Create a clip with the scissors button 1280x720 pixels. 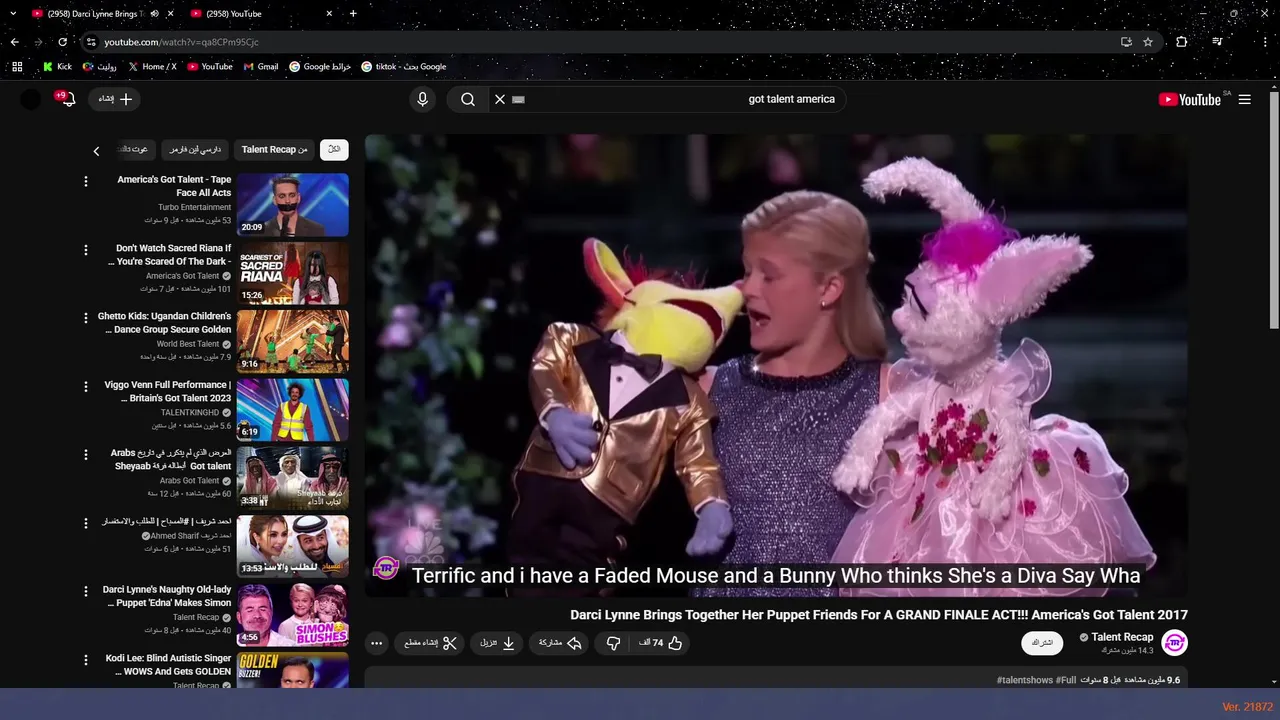pyautogui.click(x=430, y=643)
